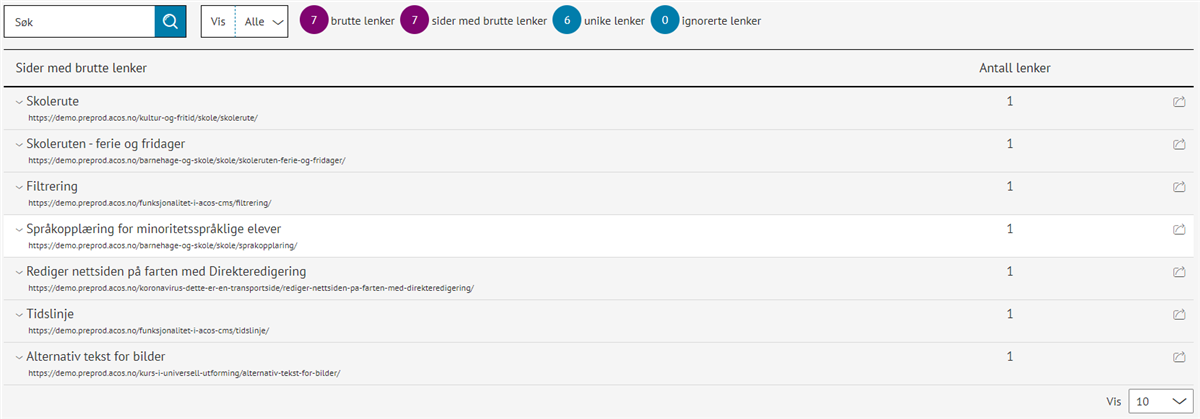Image resolution: width=1200 pixels, height=419 pixels.
Task: Expand the Skolerute row chevron
Action: click(x=19, y=101)
